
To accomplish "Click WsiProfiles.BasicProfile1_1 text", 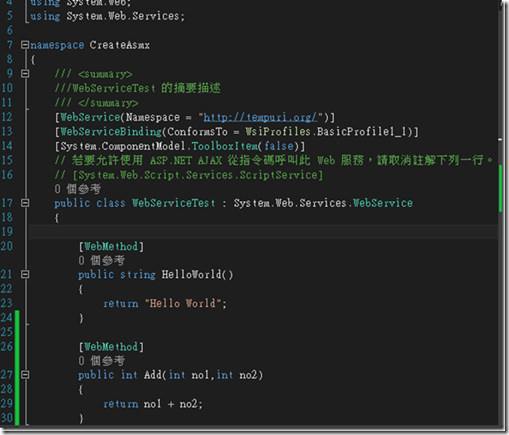I will (326, 132).
